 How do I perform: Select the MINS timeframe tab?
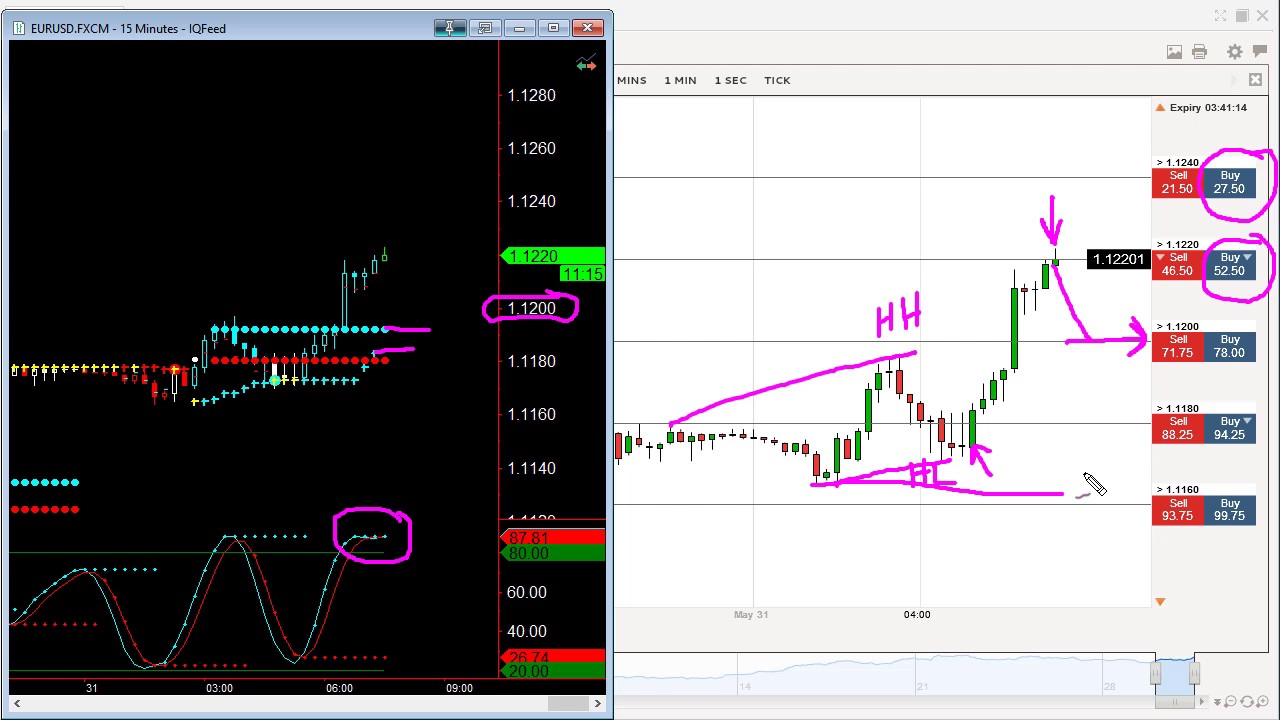pos(631,80)
